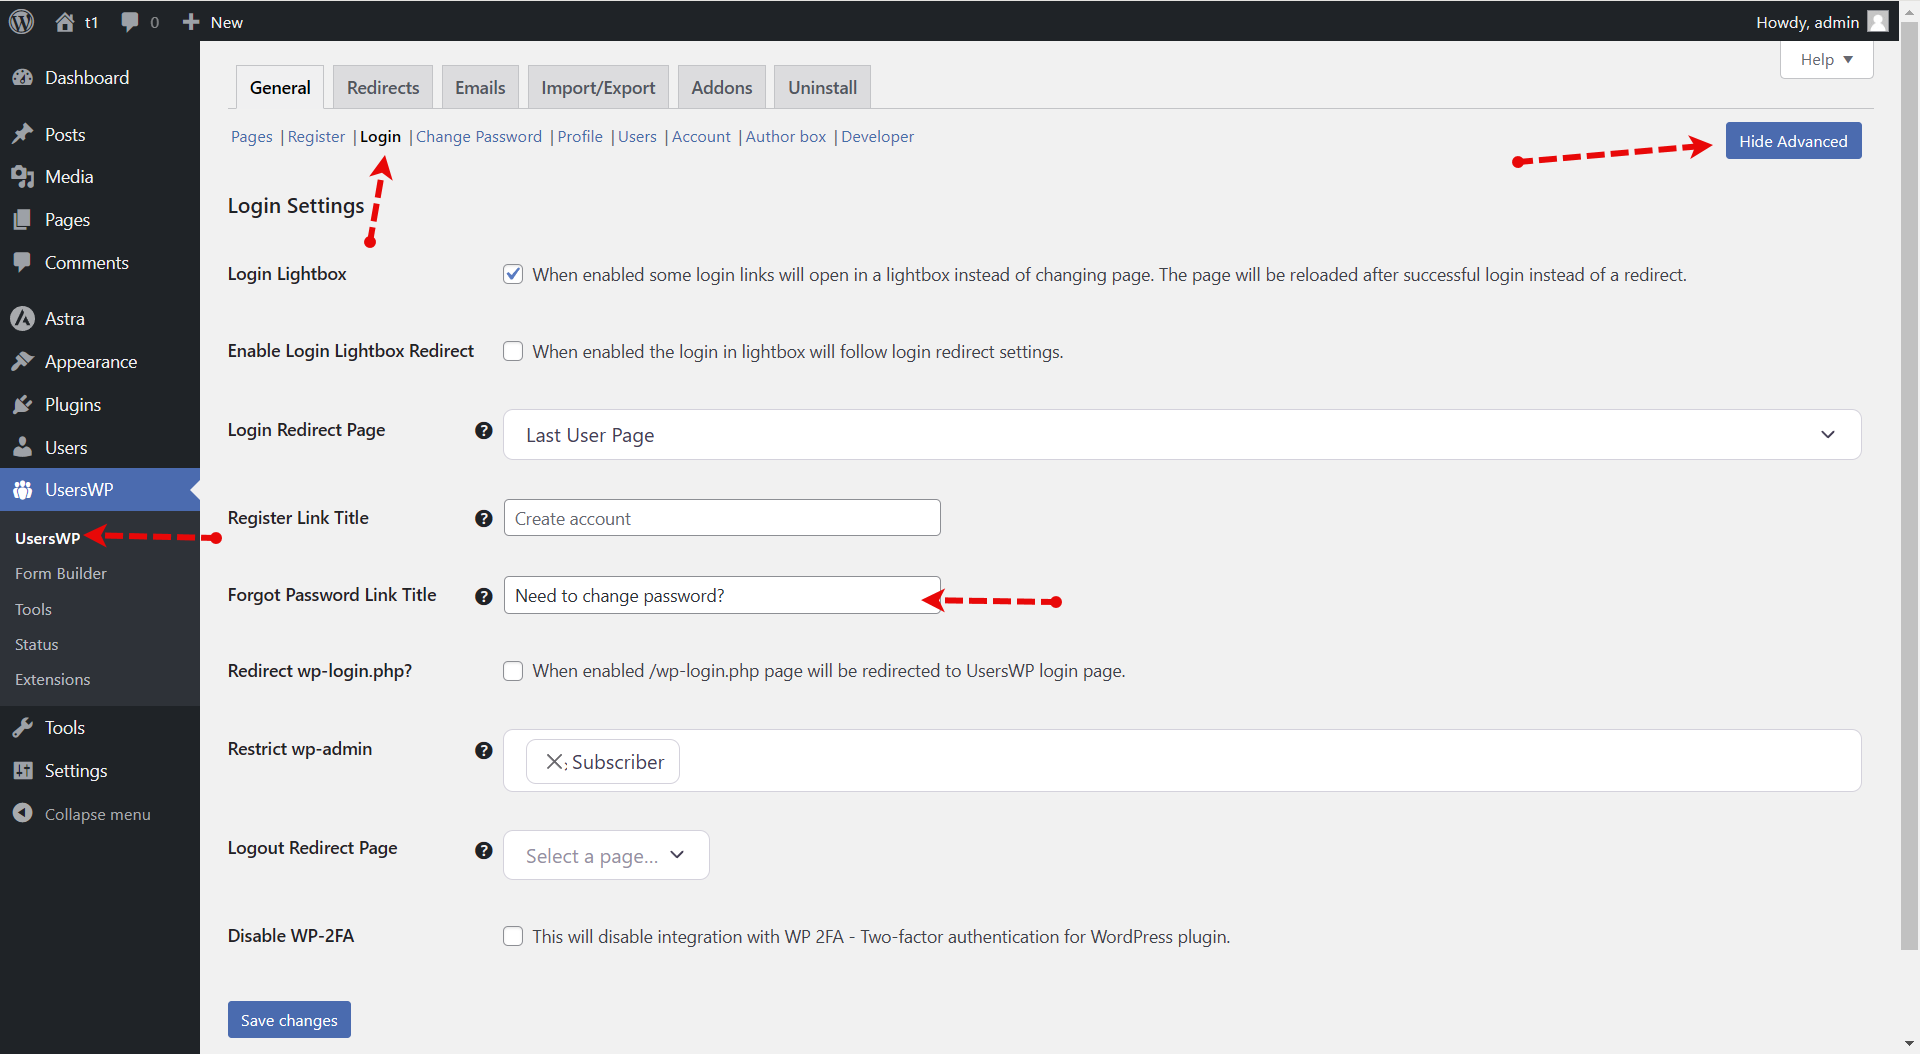Click the Collapse menu arrow icon
Screen dimensions: 1920x1054
point(22,814)
